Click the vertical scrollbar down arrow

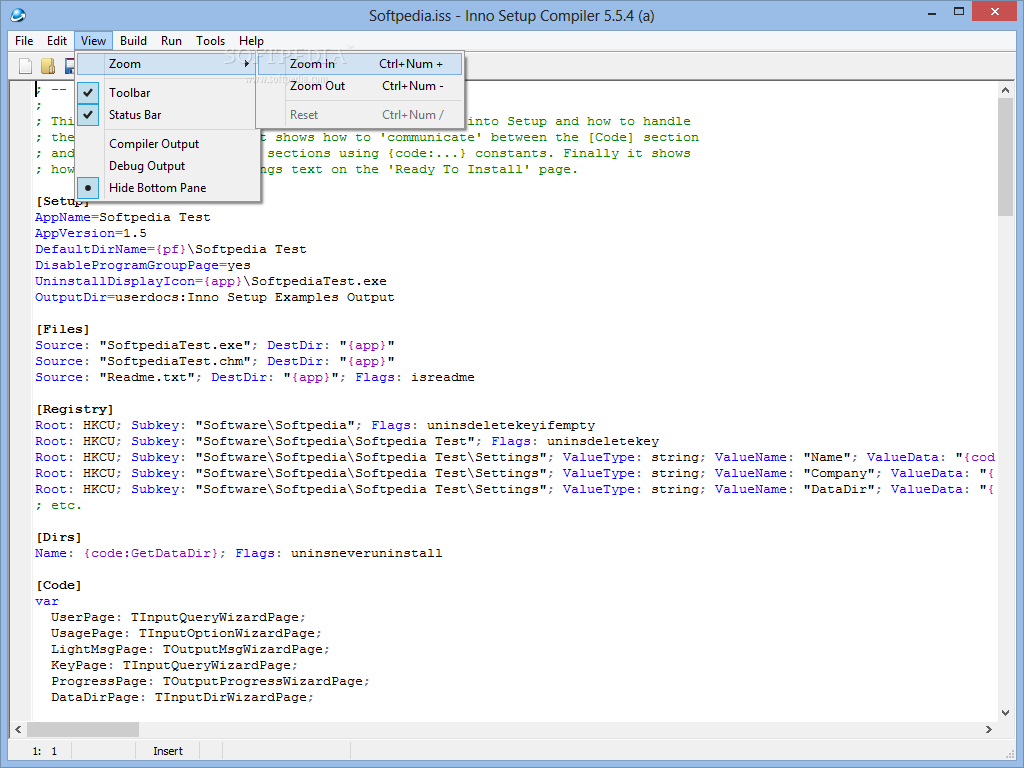click(x=1005, y=713)
